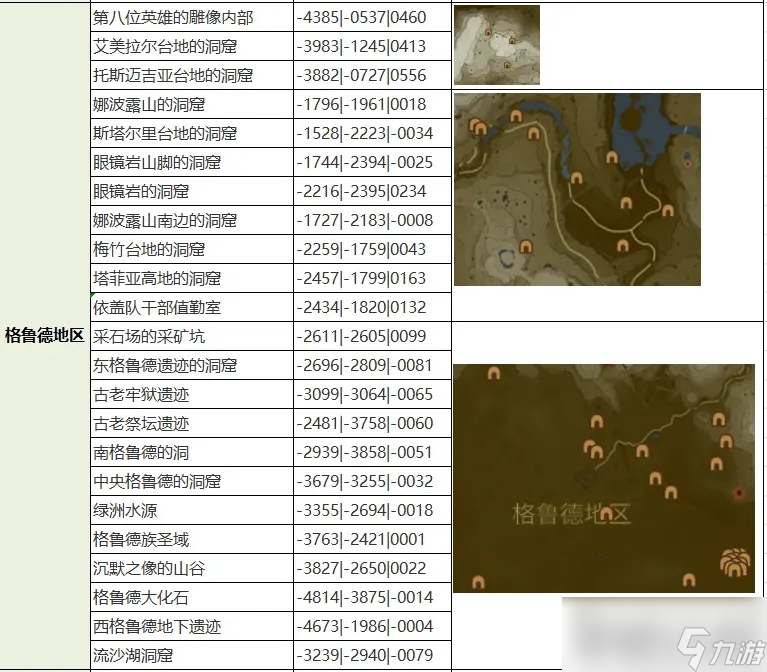767x672 pixels.
Task: Click coordinate -4385|-0537|0460
Action: pos(361,18)
